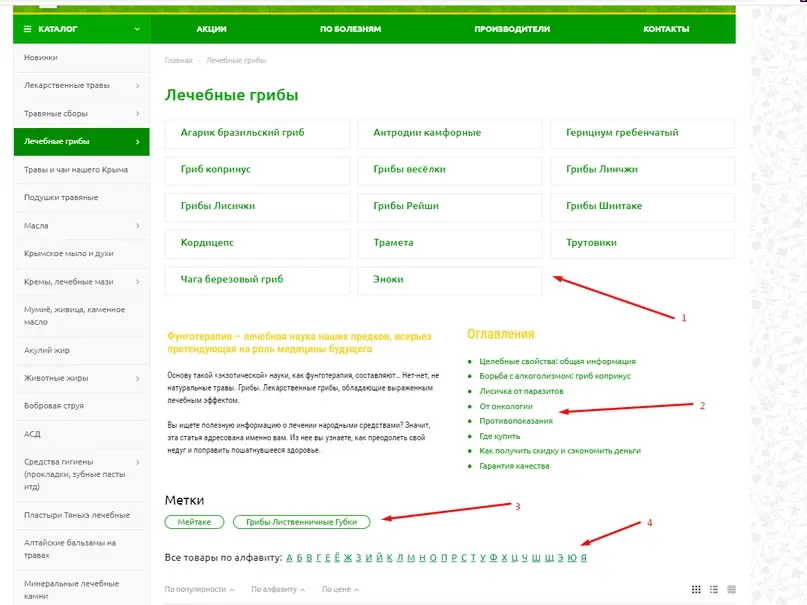Click the hamburger icon beside Каталог
This screenshot has height=605, width=807.
click(29, 30)
